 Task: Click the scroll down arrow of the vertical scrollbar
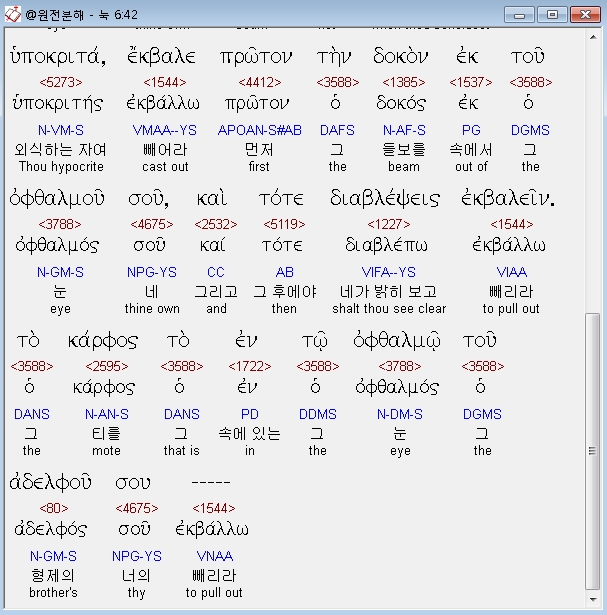(x=593, y=599)
